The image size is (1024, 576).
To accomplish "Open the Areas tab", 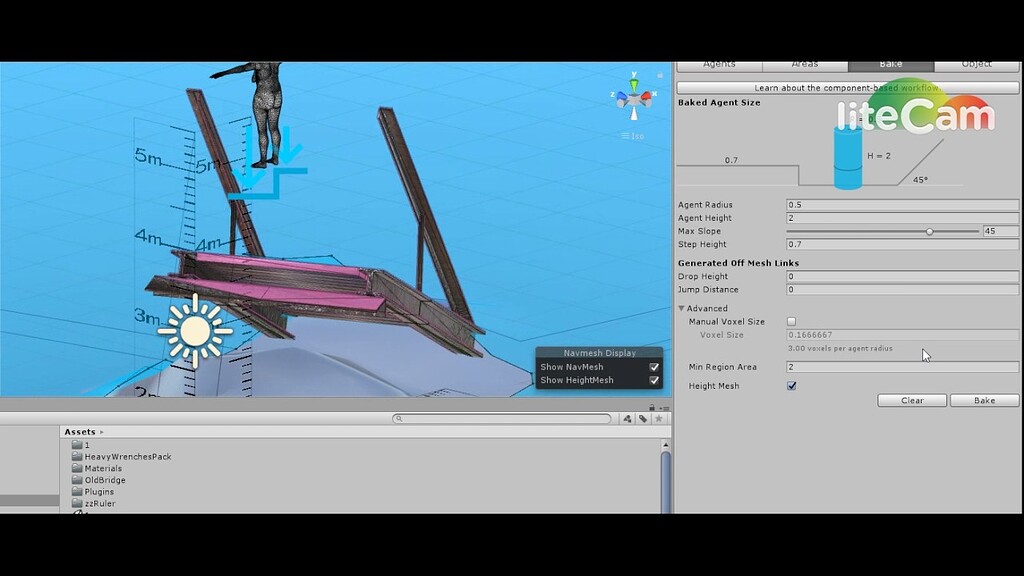I will point(803,63).
